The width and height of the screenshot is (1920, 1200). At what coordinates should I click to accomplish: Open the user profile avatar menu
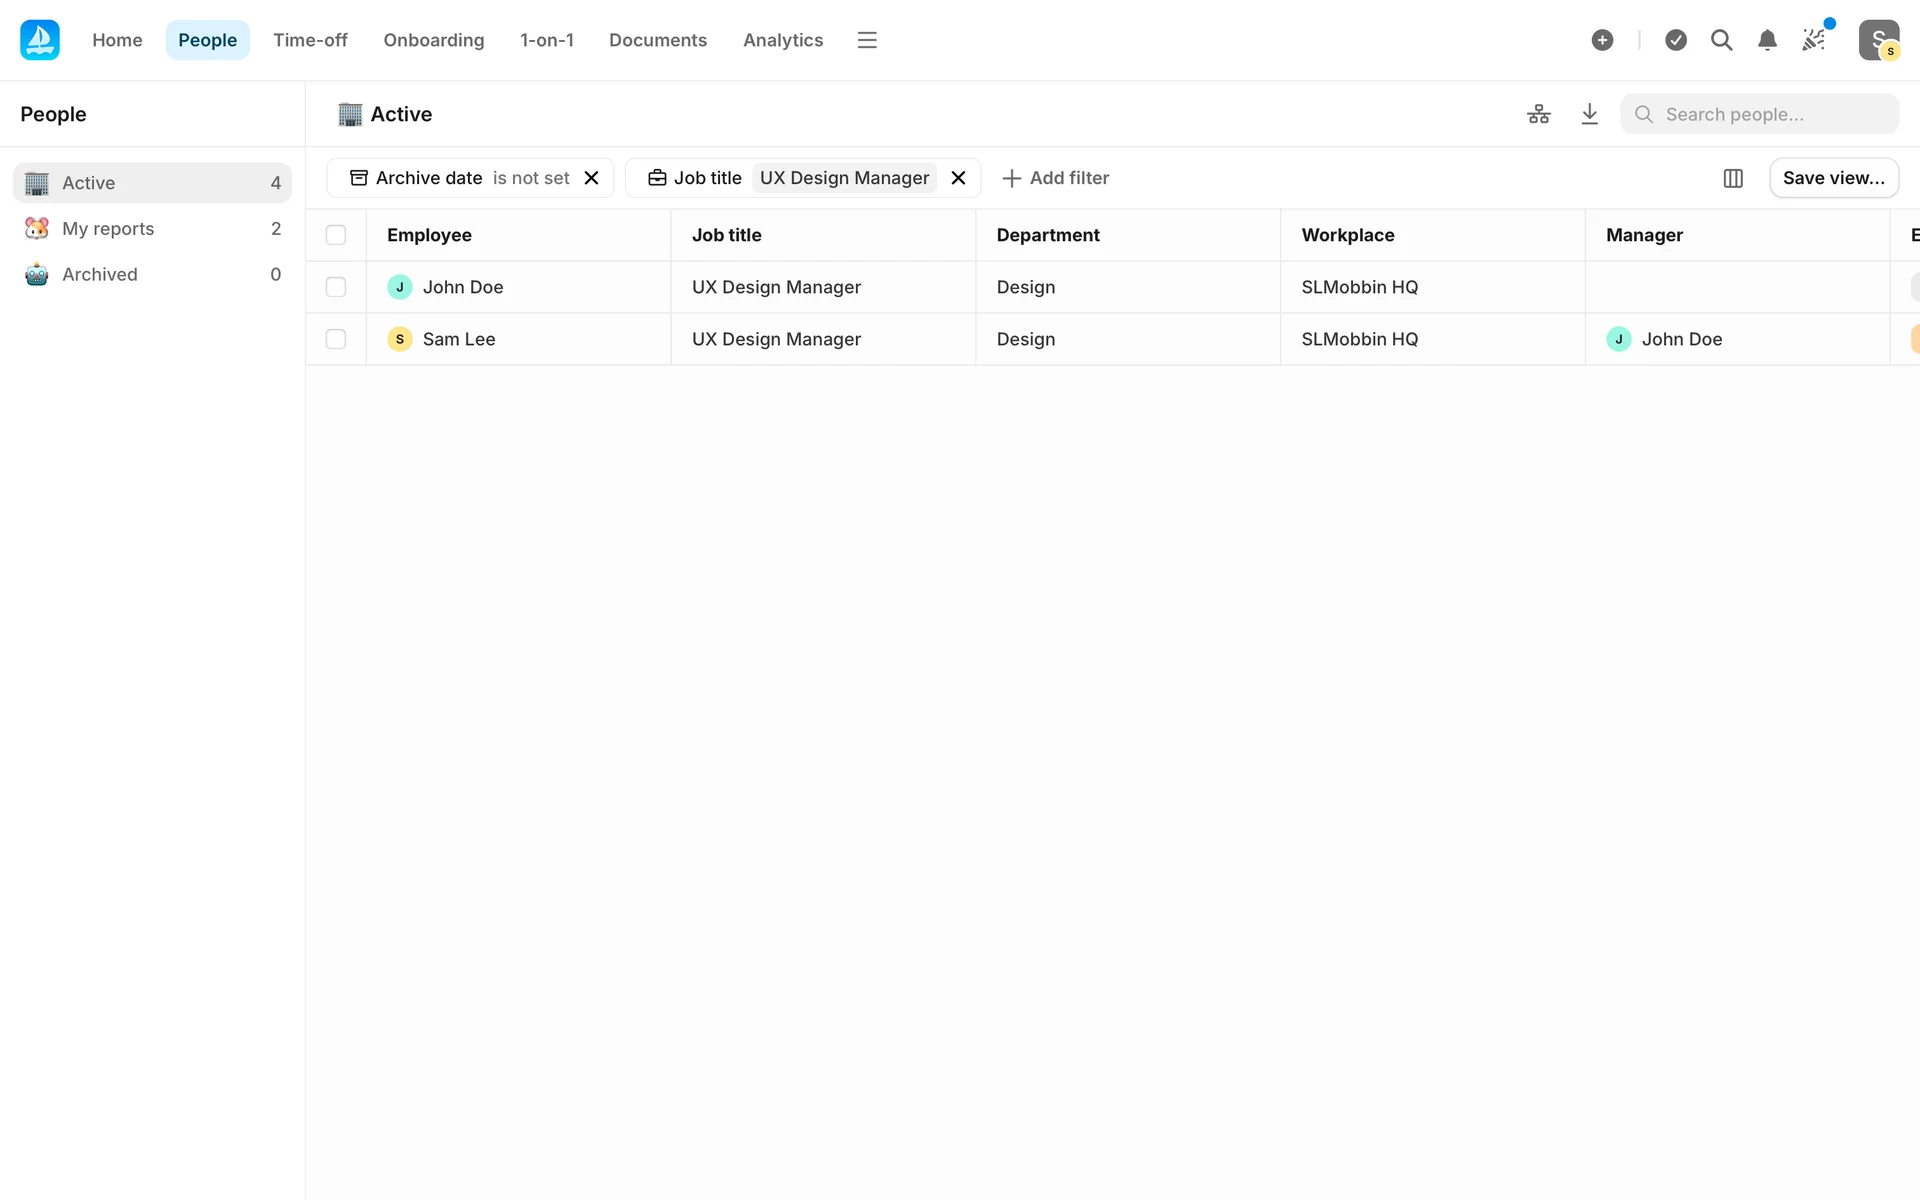1878,40
